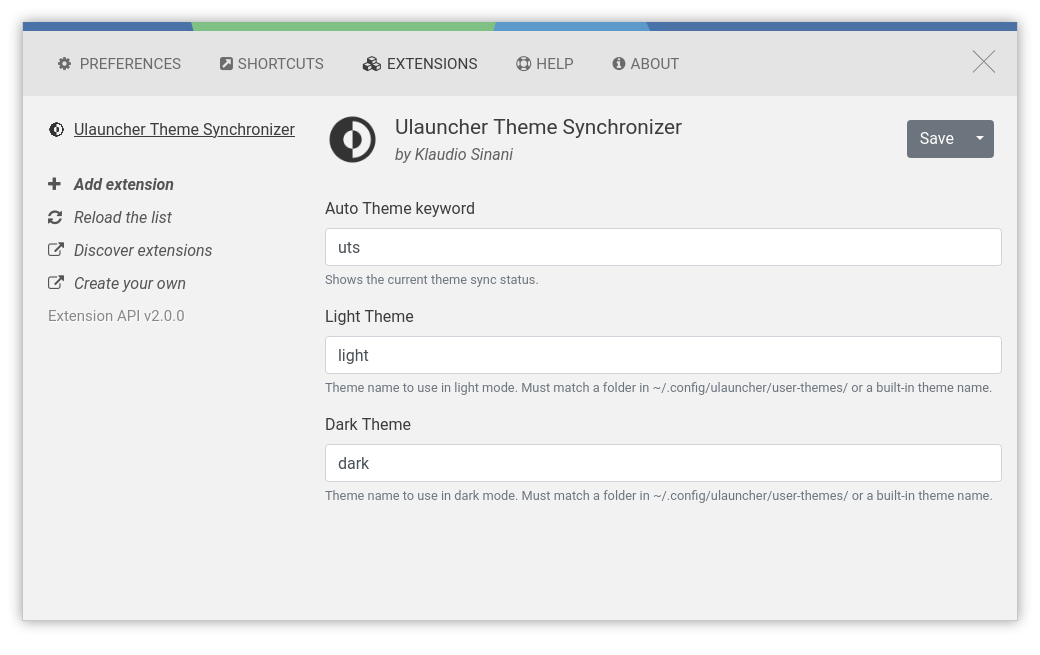Viewport: 1040px width, 655px height.
Task: Click Reload the list
Action: click(x=123, y=217)
